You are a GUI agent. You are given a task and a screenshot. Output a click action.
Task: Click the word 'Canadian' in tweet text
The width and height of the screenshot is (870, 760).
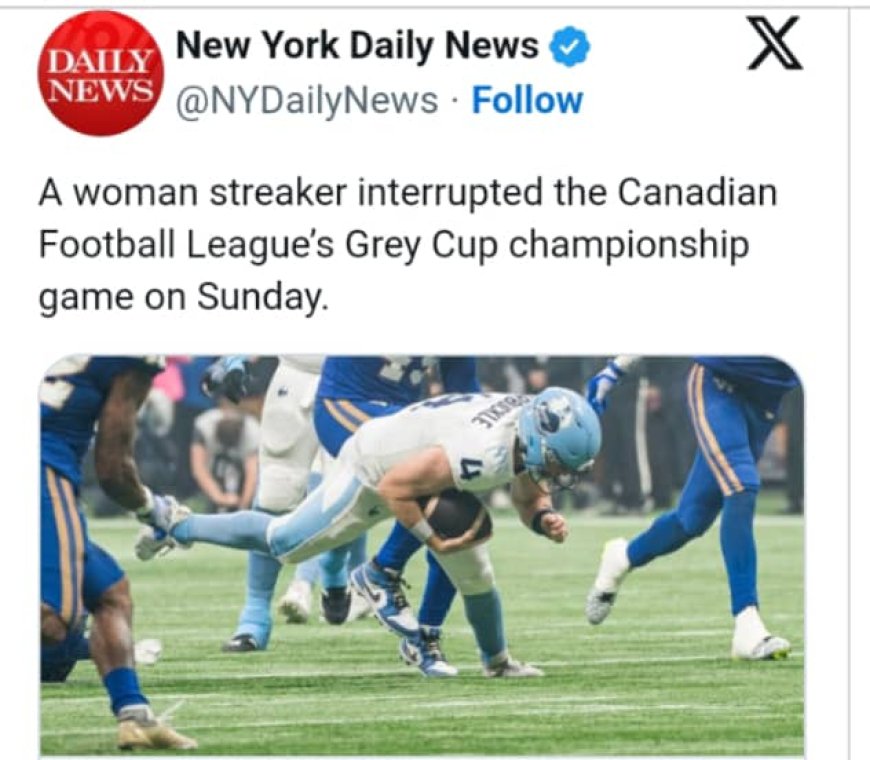pos(696,192)
